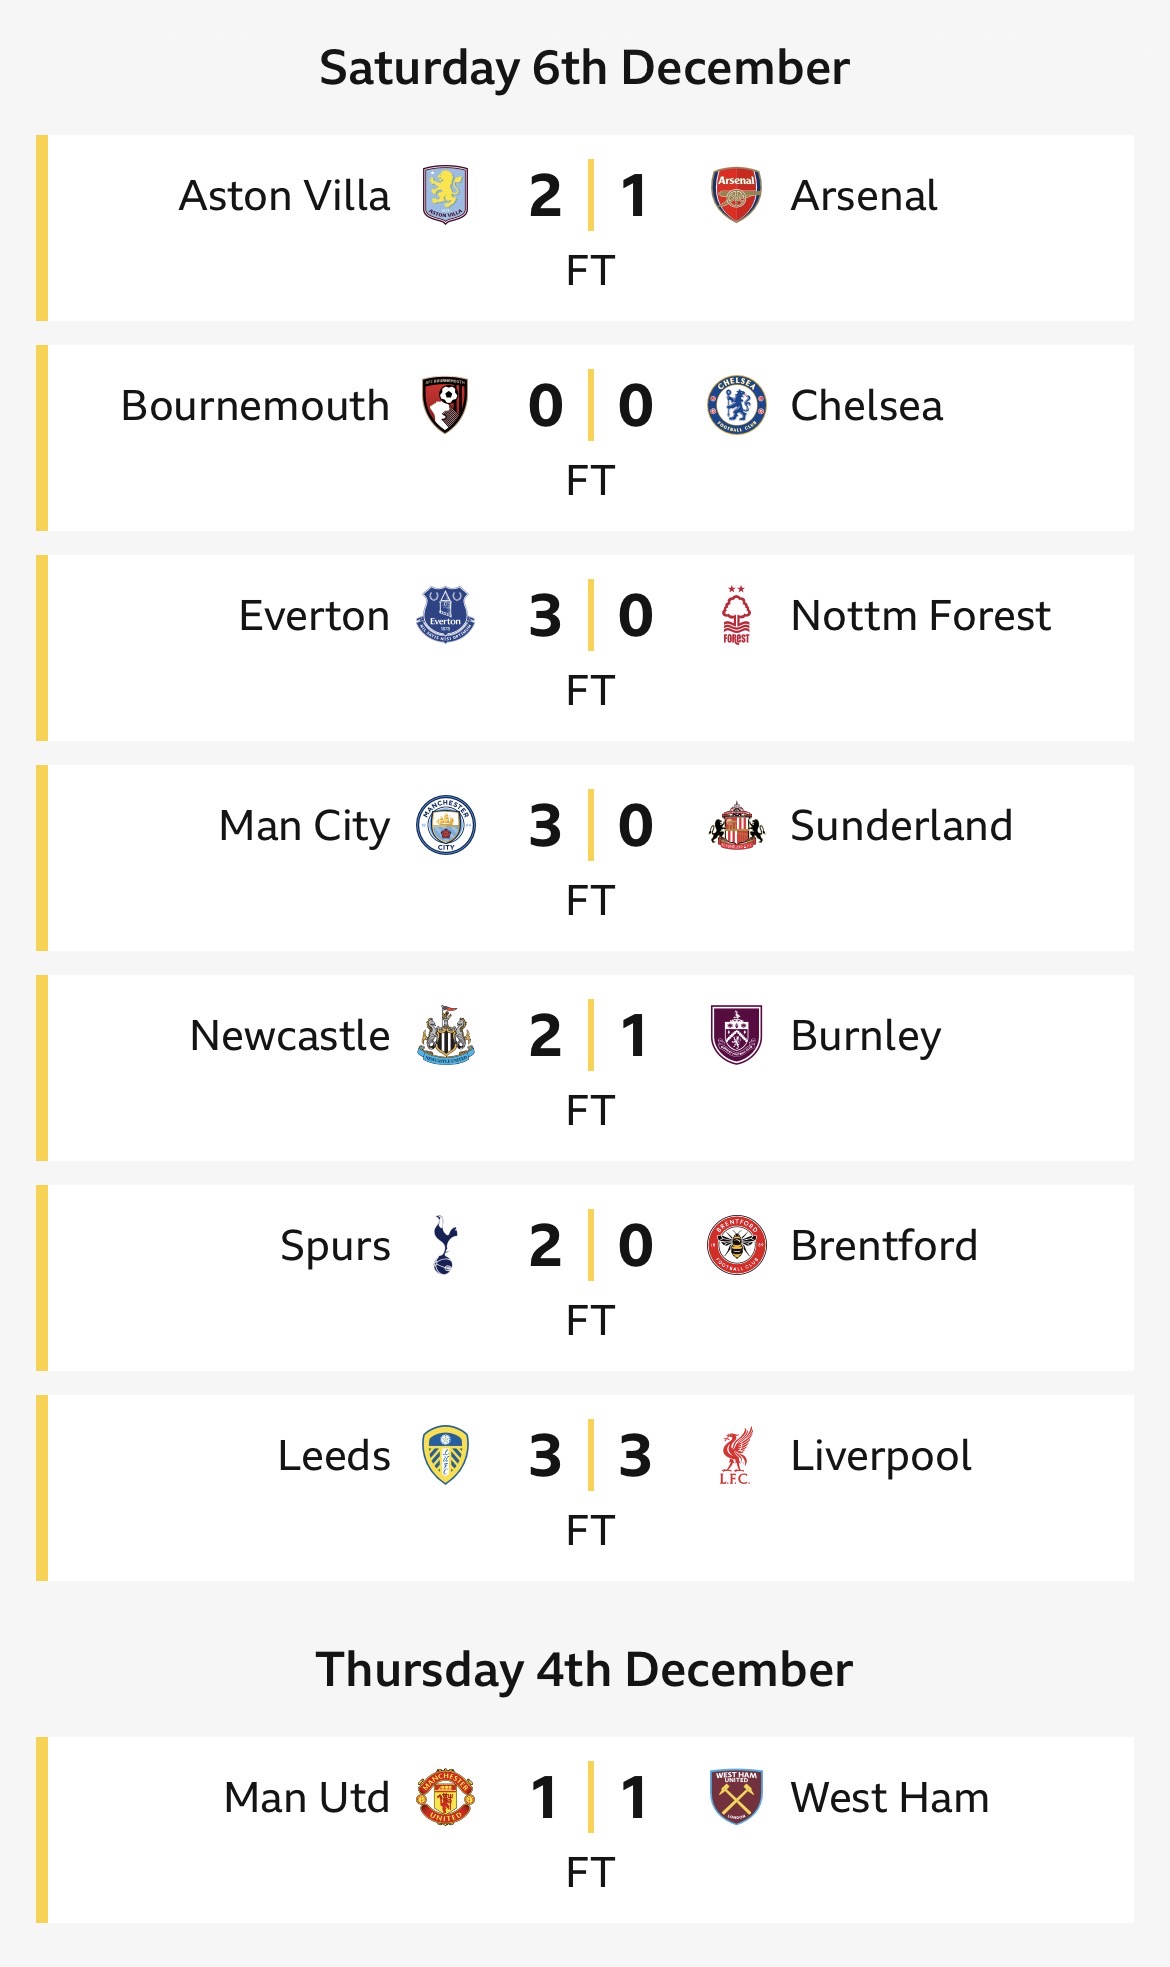Tap the Brentford bee badge
Viewport: 1170px width, 1967px height.
736,1245
